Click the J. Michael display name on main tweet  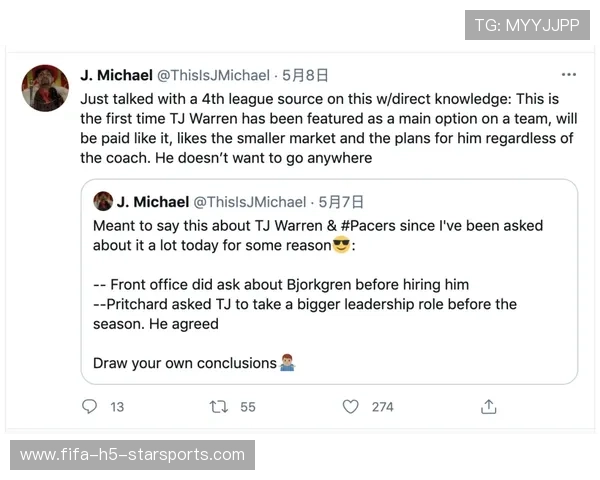pyautogui.click(x=116, y=75)
